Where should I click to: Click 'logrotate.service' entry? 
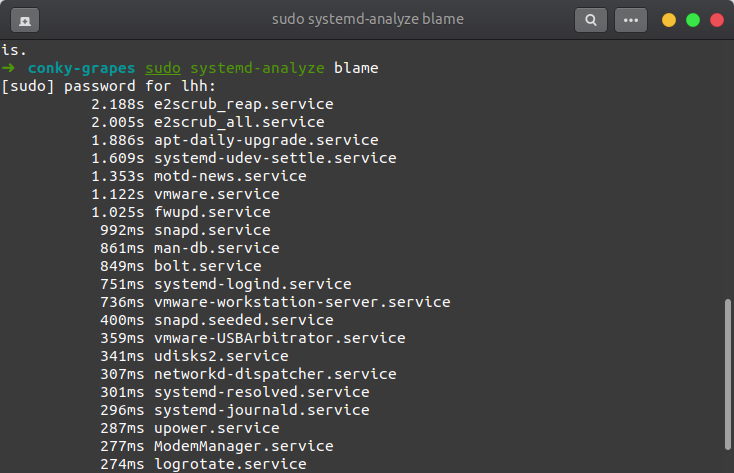point(230,464)
